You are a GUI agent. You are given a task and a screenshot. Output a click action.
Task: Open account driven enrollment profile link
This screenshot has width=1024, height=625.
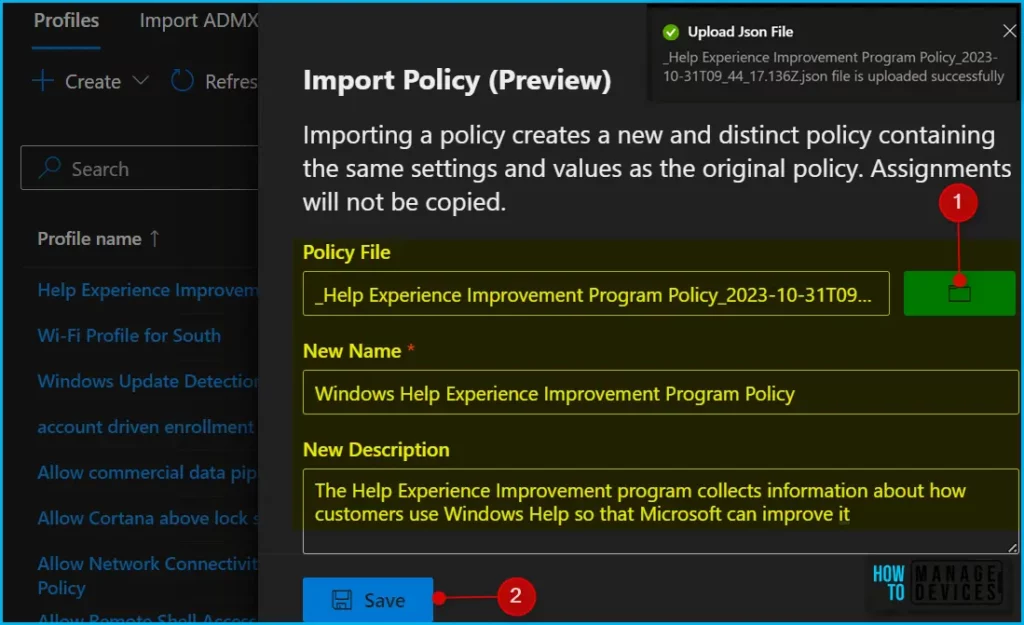point(146,427)
